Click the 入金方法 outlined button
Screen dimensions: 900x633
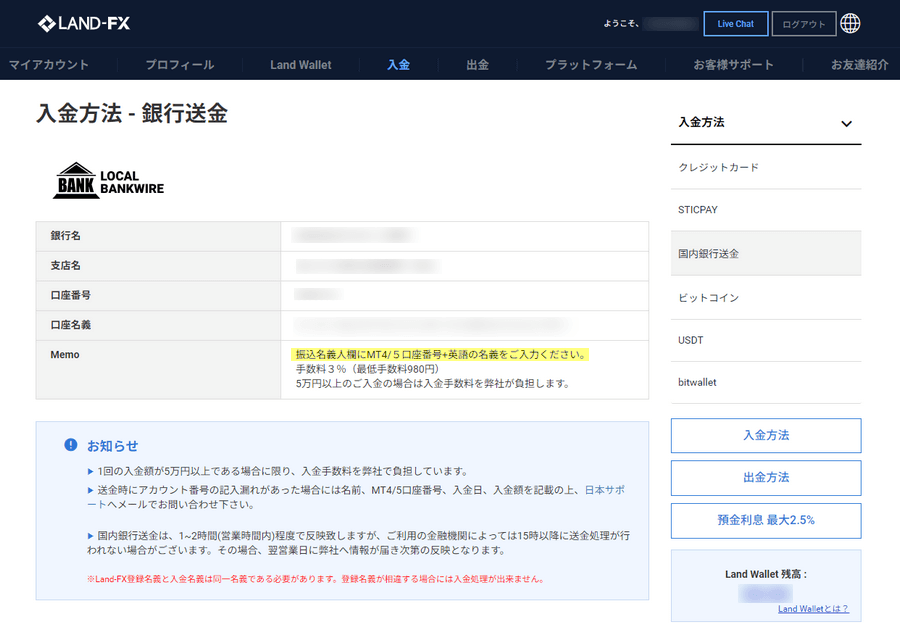coord(766,436)
